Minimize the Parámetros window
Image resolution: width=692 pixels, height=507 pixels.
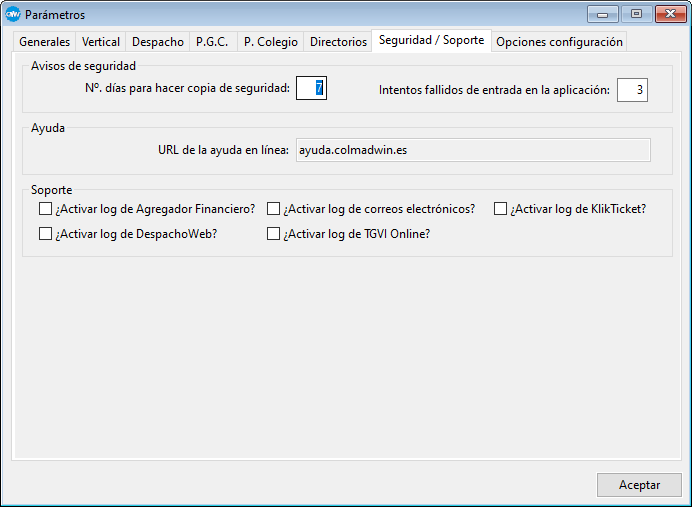pos(603,14)
